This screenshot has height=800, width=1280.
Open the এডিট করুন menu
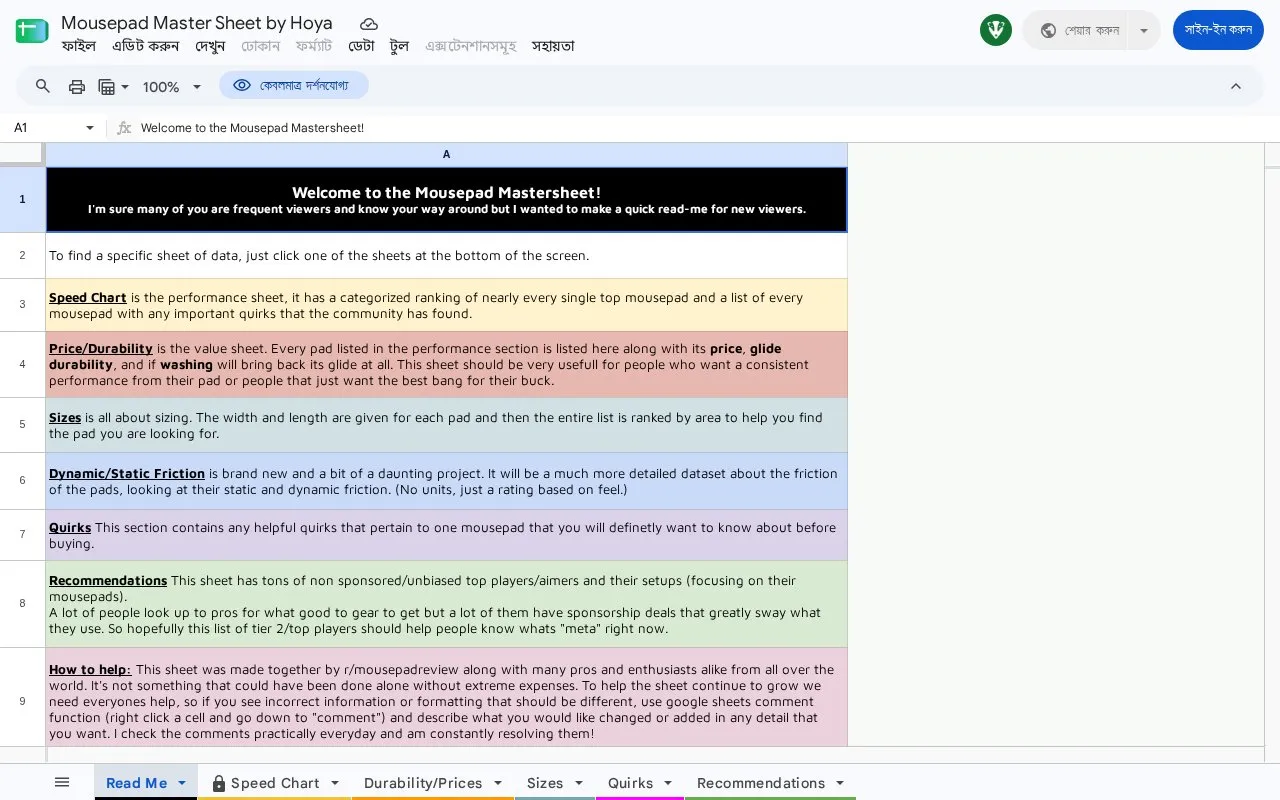click(145, 46)
